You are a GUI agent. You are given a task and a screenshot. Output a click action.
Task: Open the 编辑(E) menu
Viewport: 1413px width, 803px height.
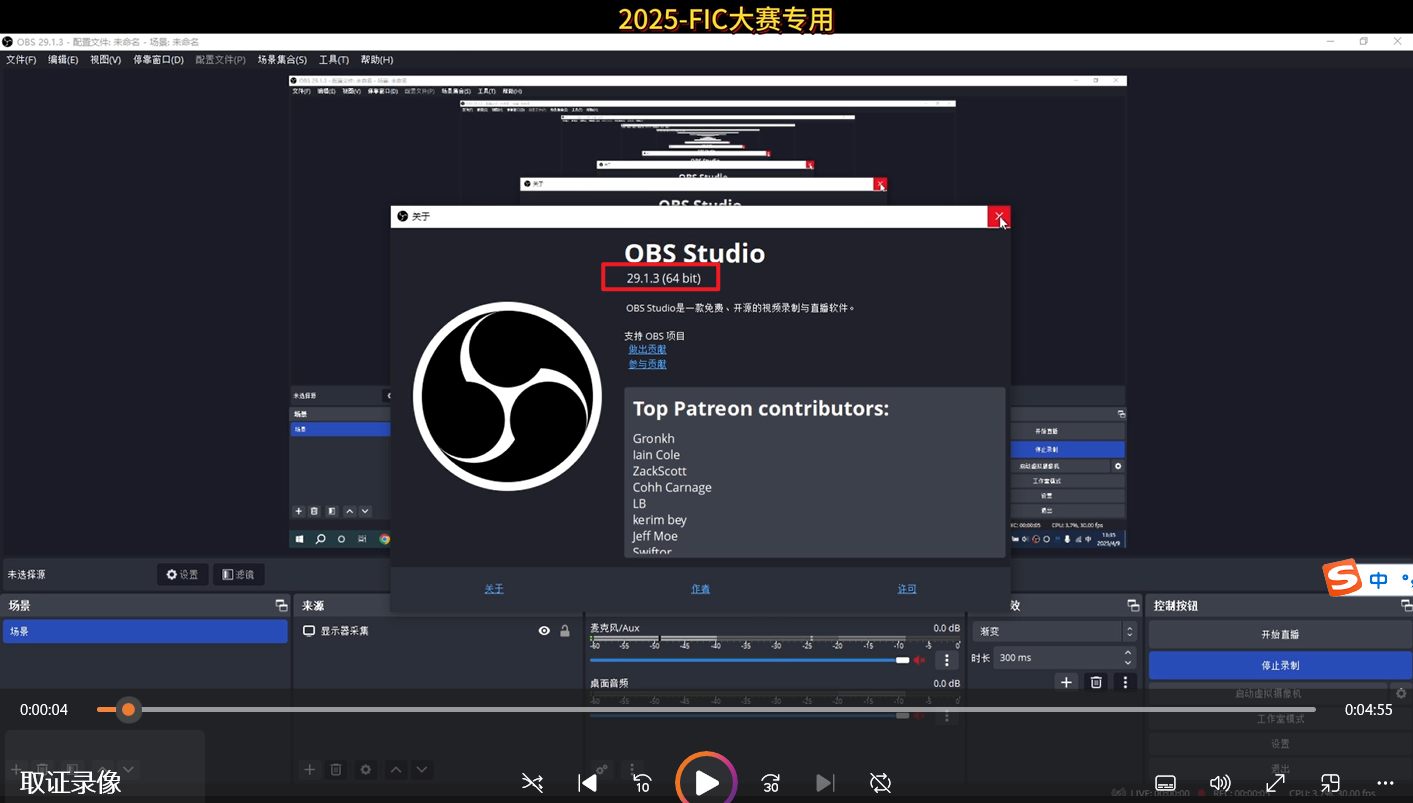point(63,60)
